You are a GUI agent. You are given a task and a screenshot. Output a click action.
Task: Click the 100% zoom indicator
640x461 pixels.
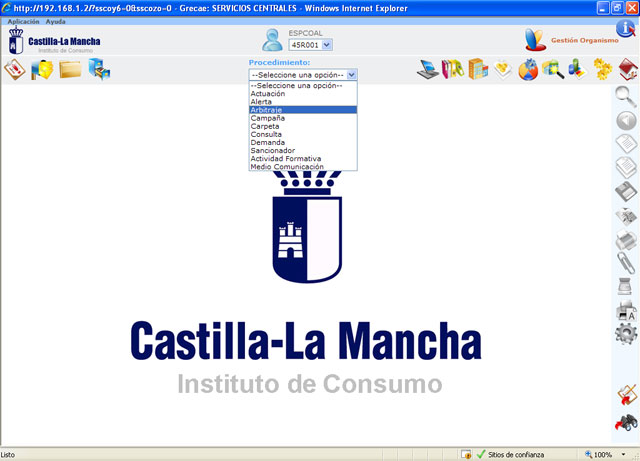pos(599,454)
